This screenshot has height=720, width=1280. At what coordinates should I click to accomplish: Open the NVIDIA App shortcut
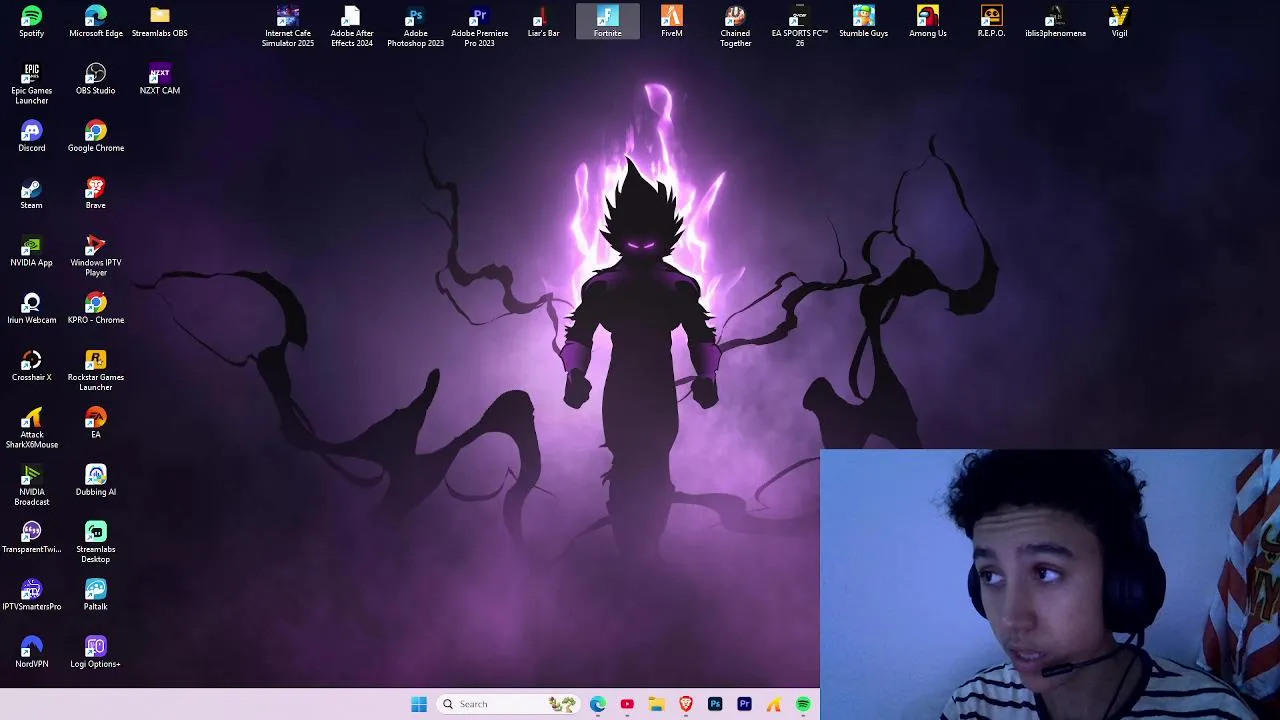coord(31,251)
